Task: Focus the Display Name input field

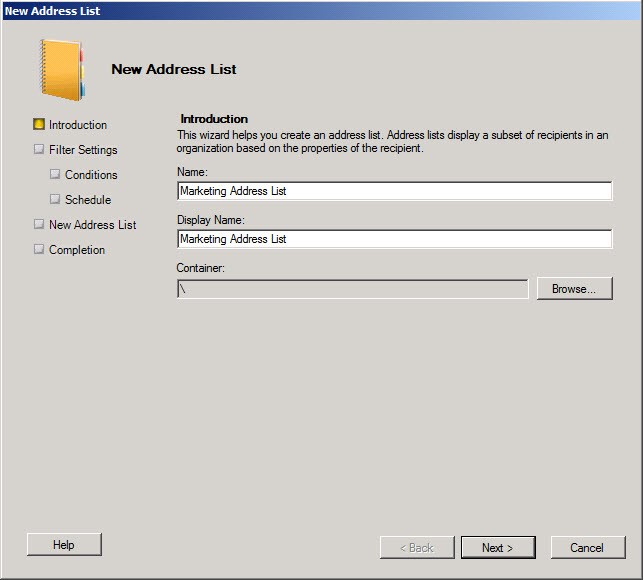Action: (x=395, y=239)
